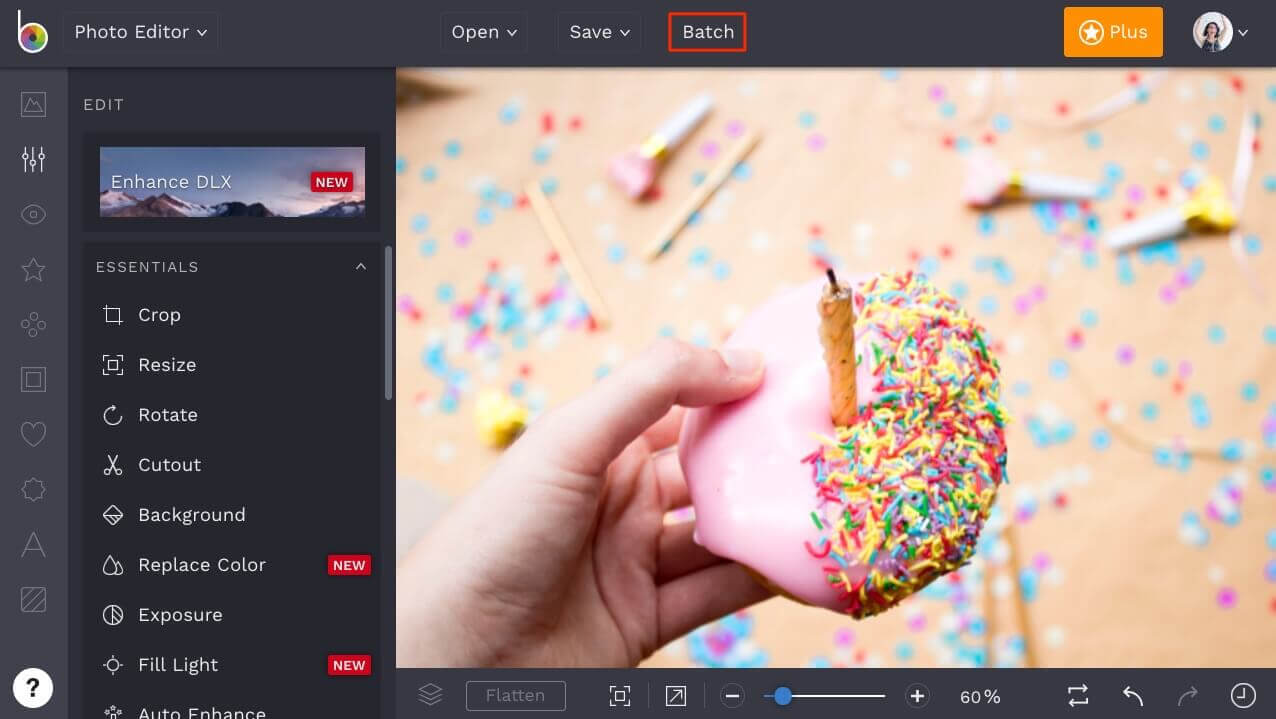The image size is (1276, 719).
Task: Open the Textures sidebar icon
Action: [33, 599]
